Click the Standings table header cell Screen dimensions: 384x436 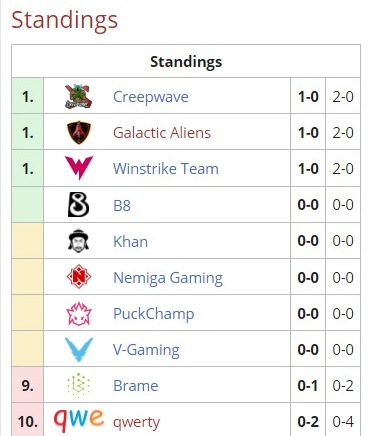pos(186,61)
